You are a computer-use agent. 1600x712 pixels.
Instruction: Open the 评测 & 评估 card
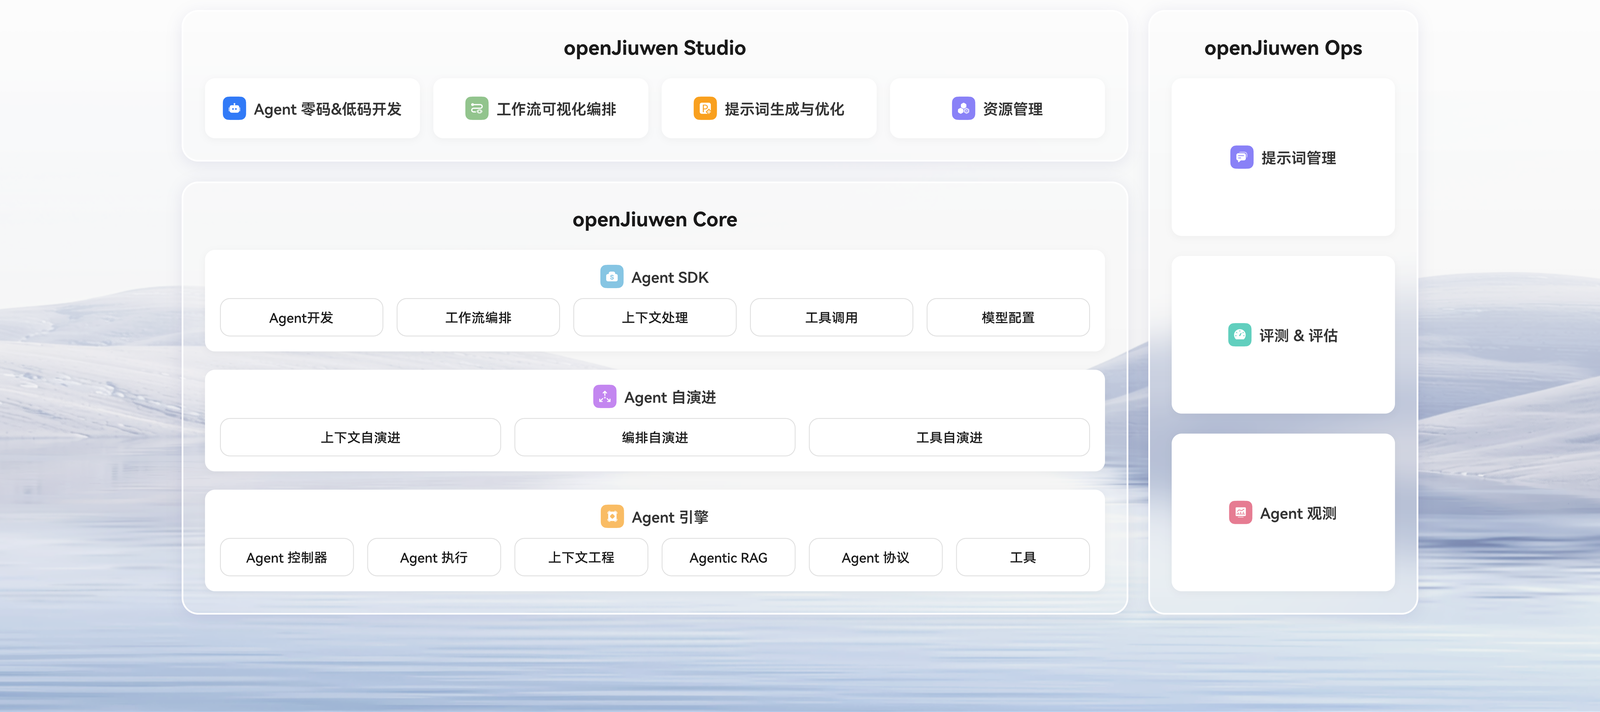click(1283, 335)
